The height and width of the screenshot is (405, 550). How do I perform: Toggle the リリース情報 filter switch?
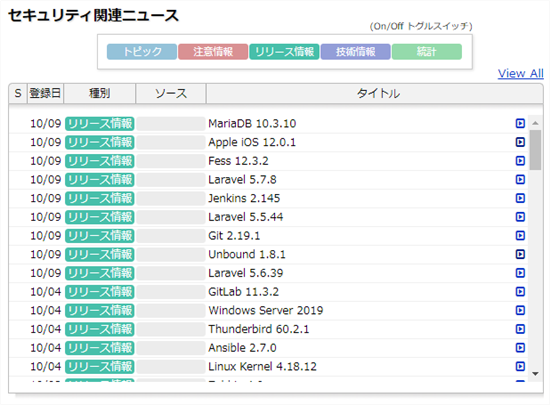pos(284,52)
